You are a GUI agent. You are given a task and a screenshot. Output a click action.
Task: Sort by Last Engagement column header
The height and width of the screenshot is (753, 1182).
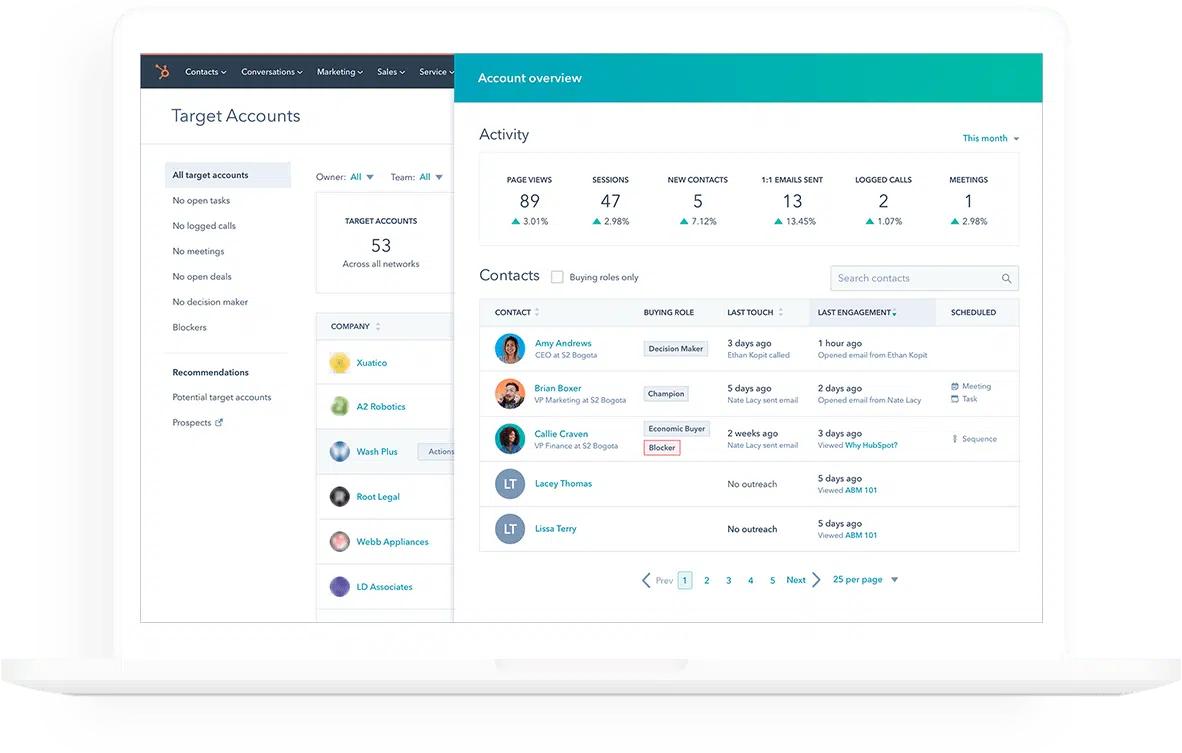856,313
